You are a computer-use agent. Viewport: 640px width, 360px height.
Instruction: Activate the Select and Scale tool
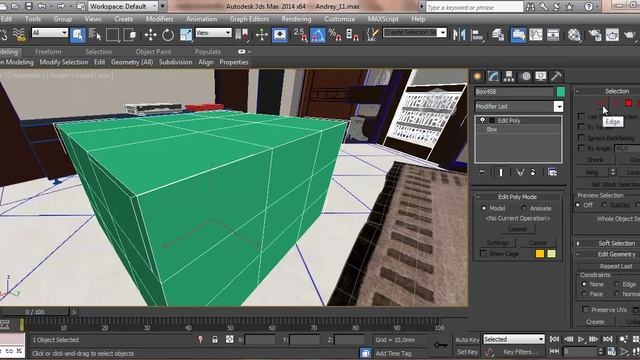(186, 35)
